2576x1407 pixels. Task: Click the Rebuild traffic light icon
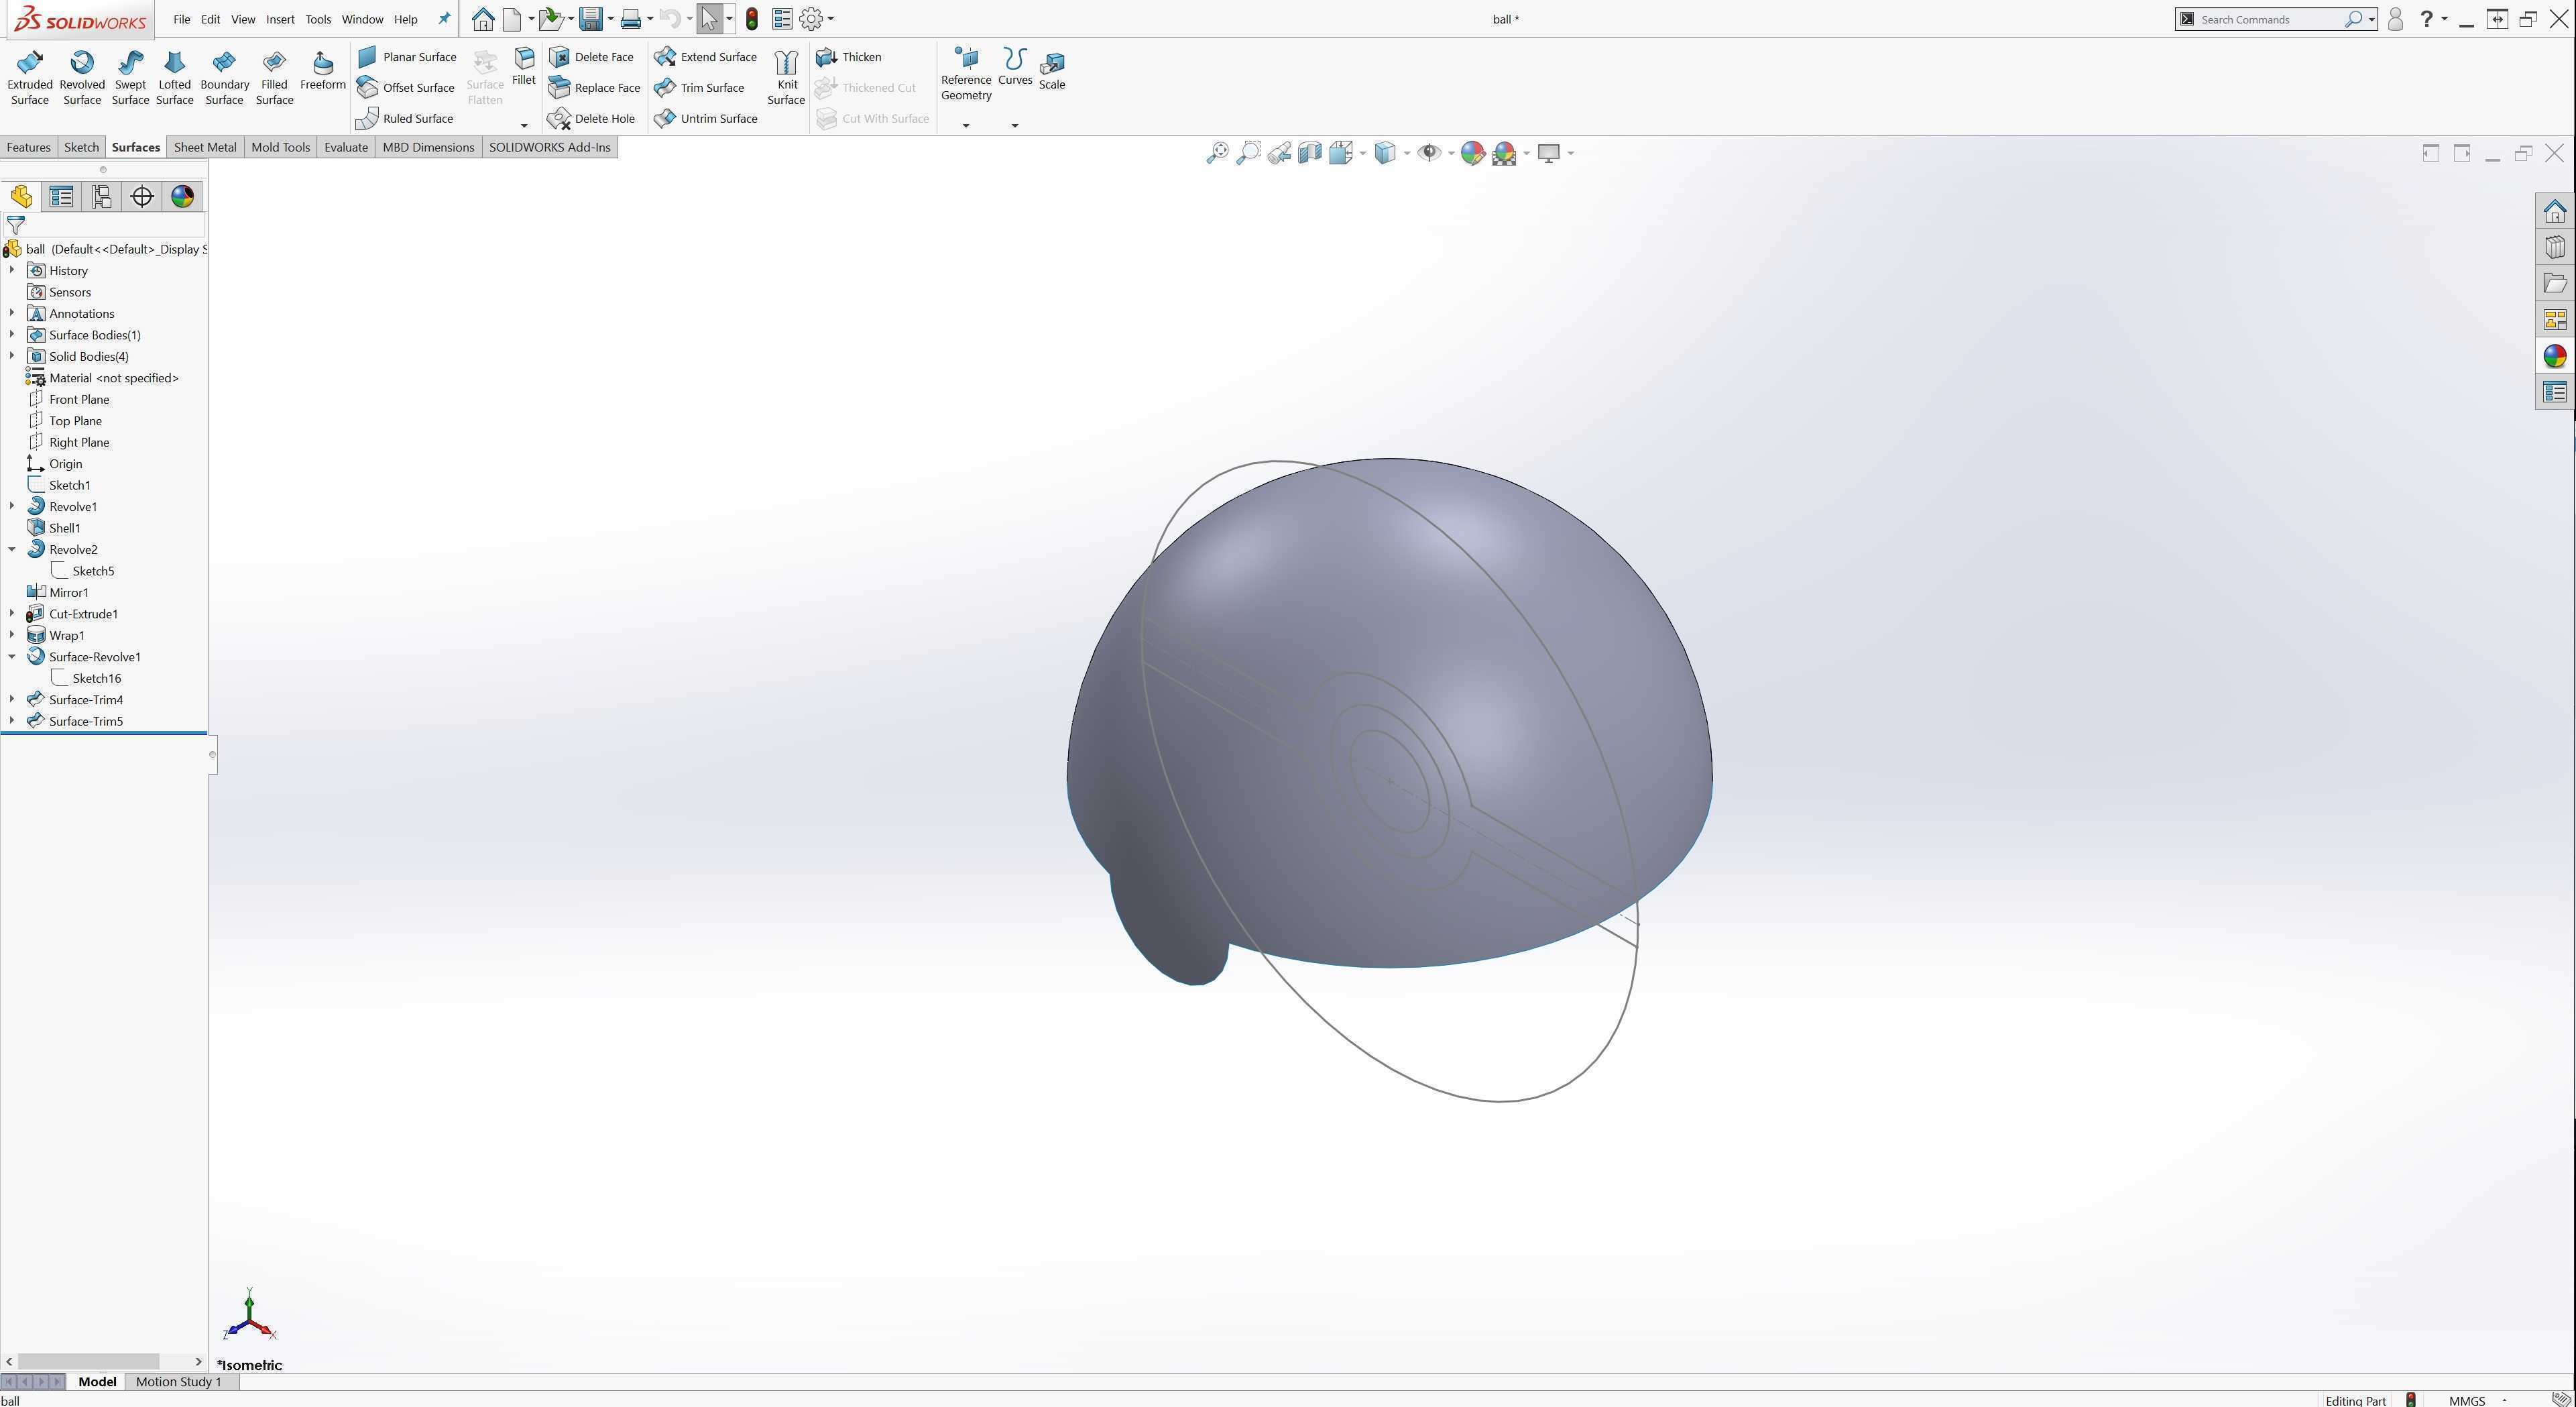[x=752, y=19]
